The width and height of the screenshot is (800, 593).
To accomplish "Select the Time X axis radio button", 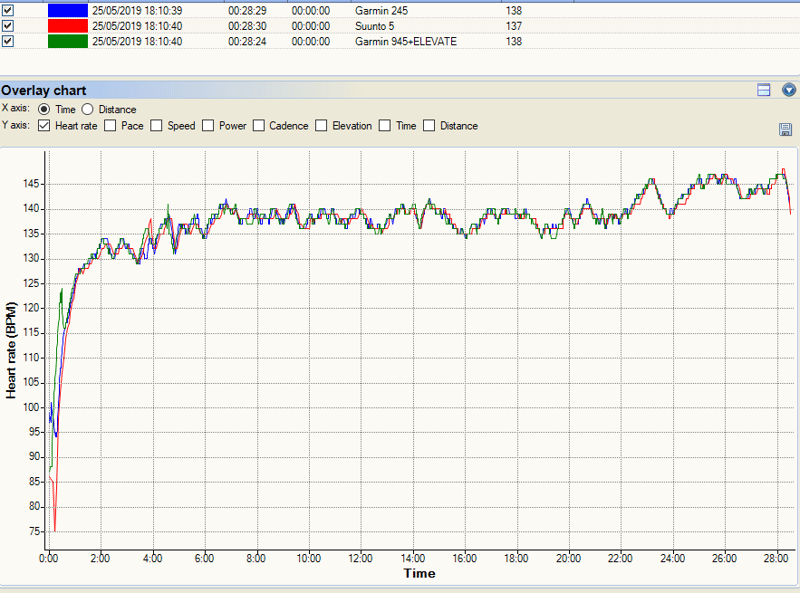I will point(44,109).
